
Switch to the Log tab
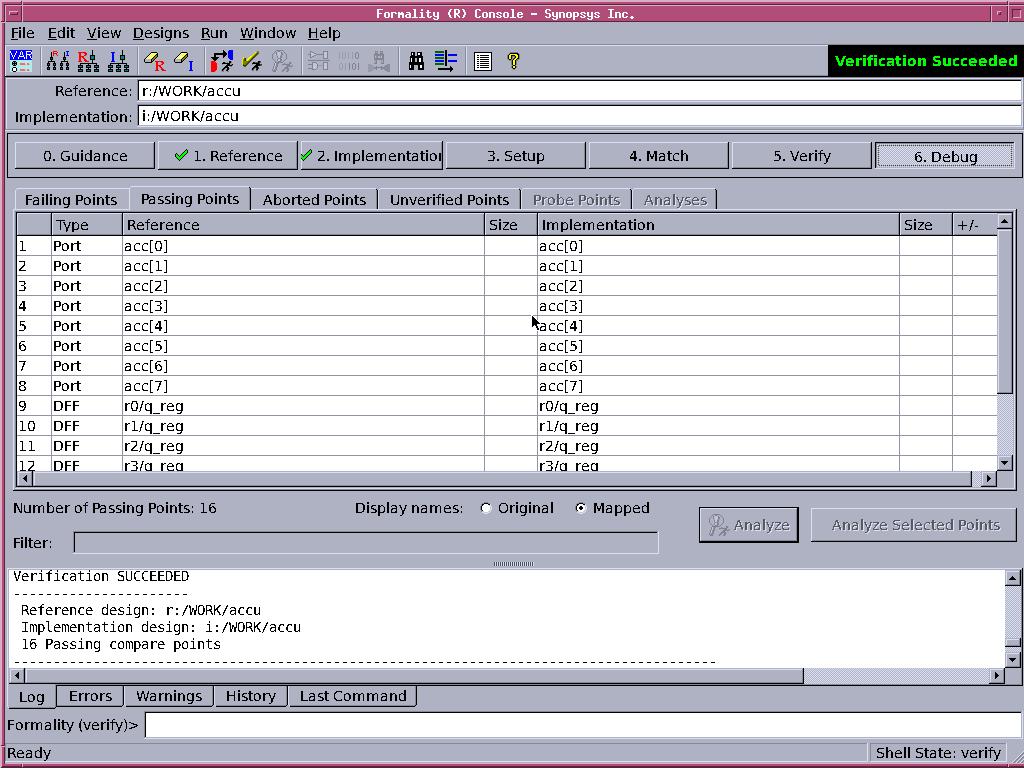(31, 697)
